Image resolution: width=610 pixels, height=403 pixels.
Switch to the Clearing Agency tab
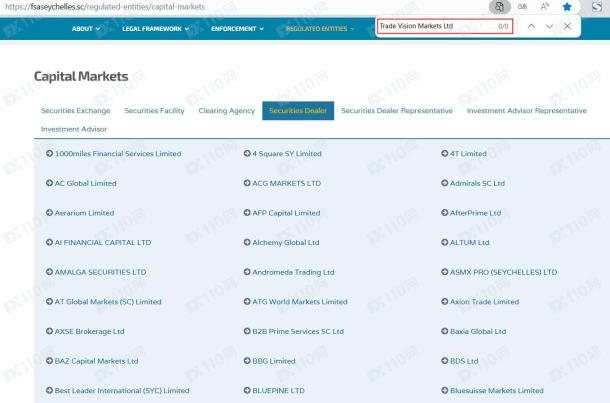(227, 111)
